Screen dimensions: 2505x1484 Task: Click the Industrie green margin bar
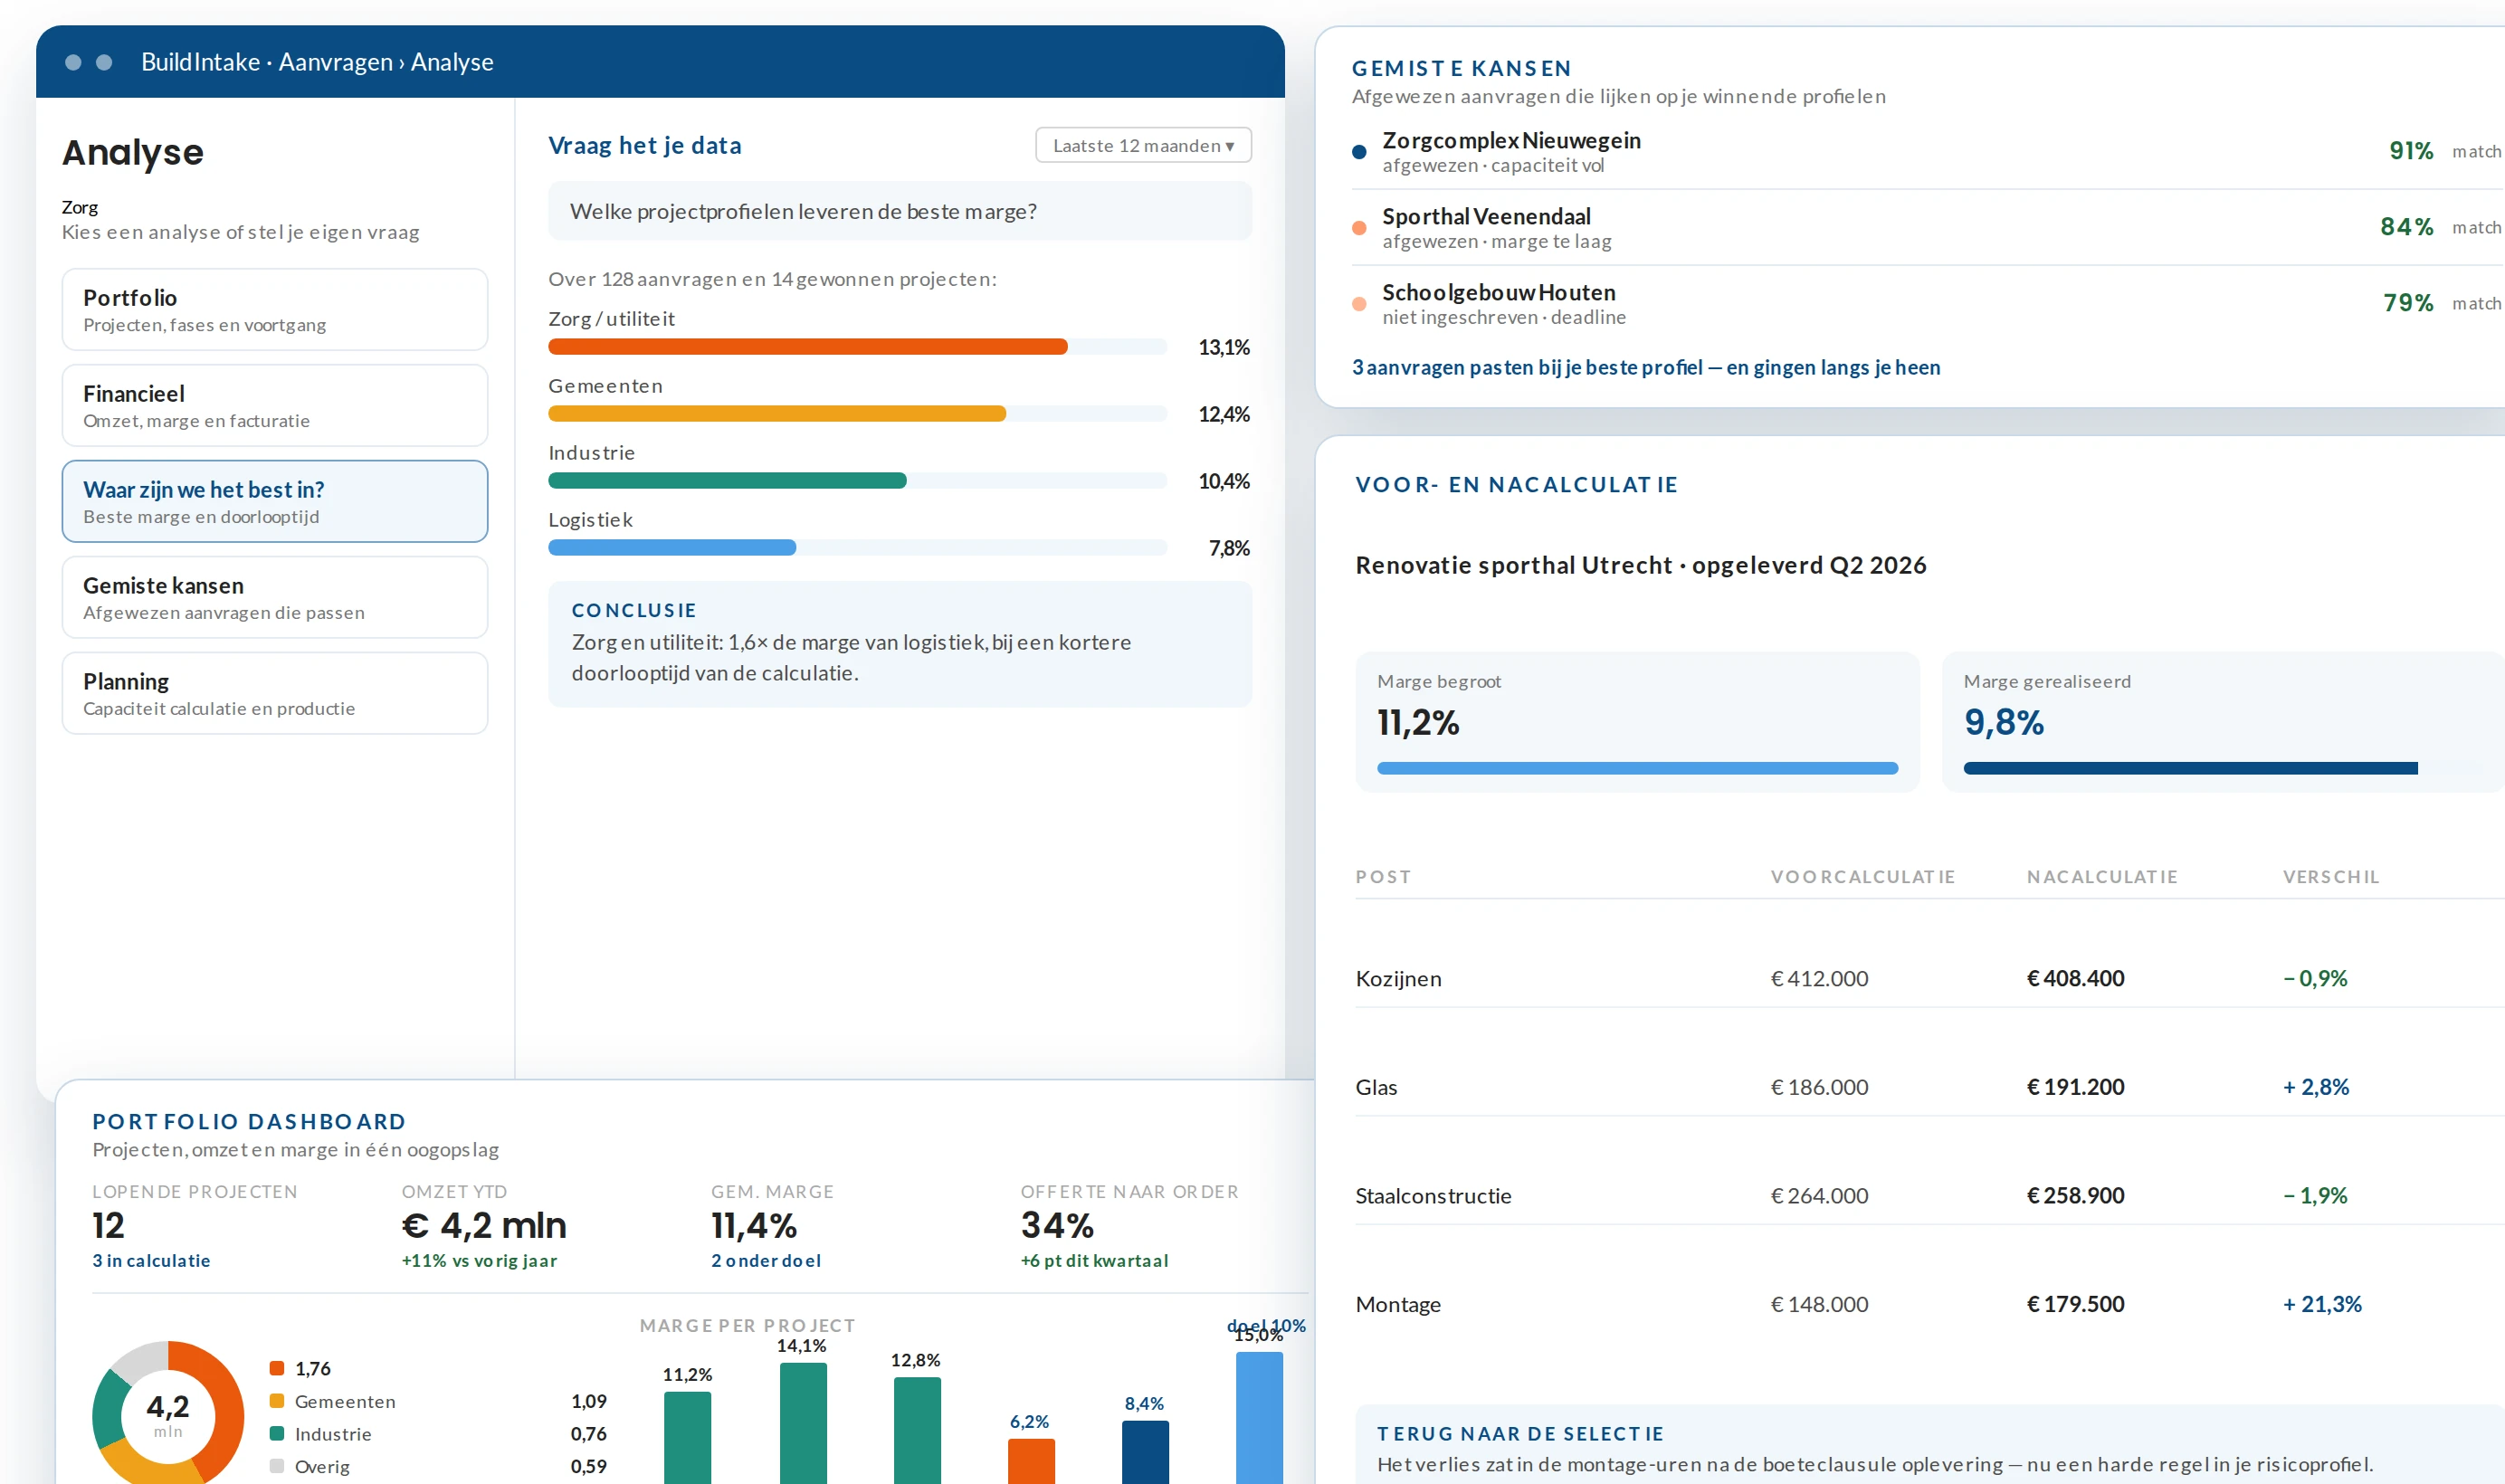point(727,481)
